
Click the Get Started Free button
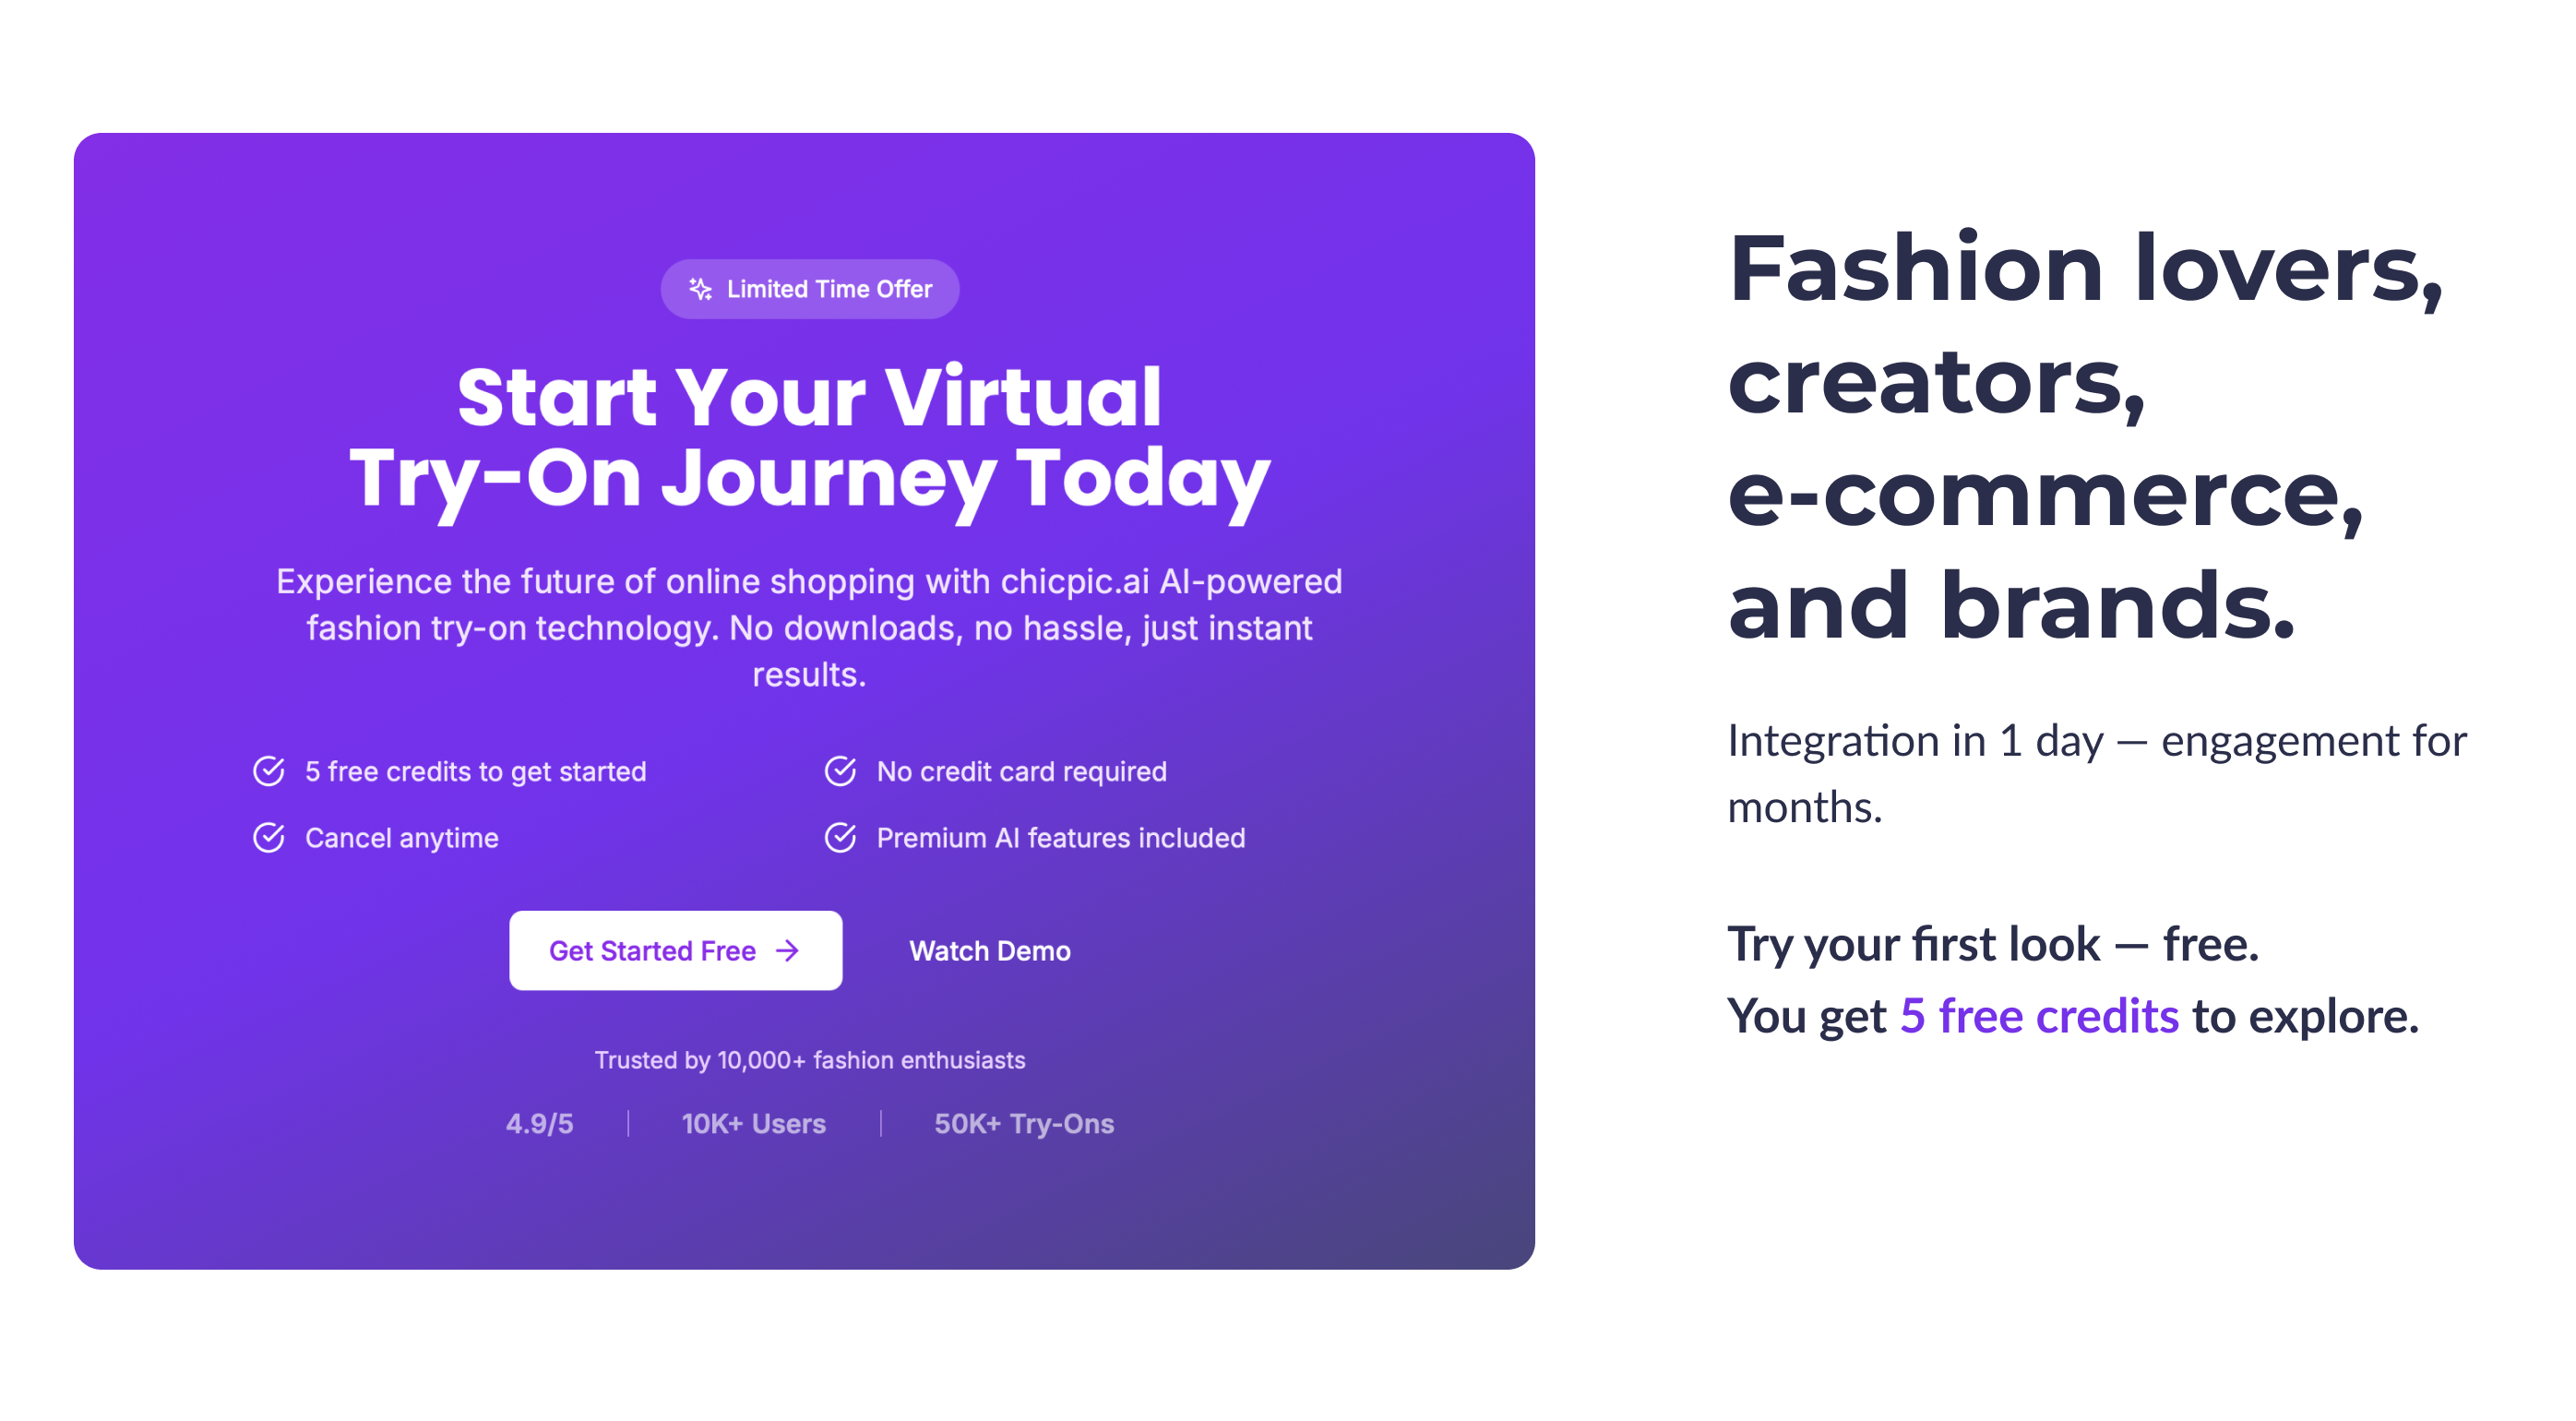pos(675,950)
